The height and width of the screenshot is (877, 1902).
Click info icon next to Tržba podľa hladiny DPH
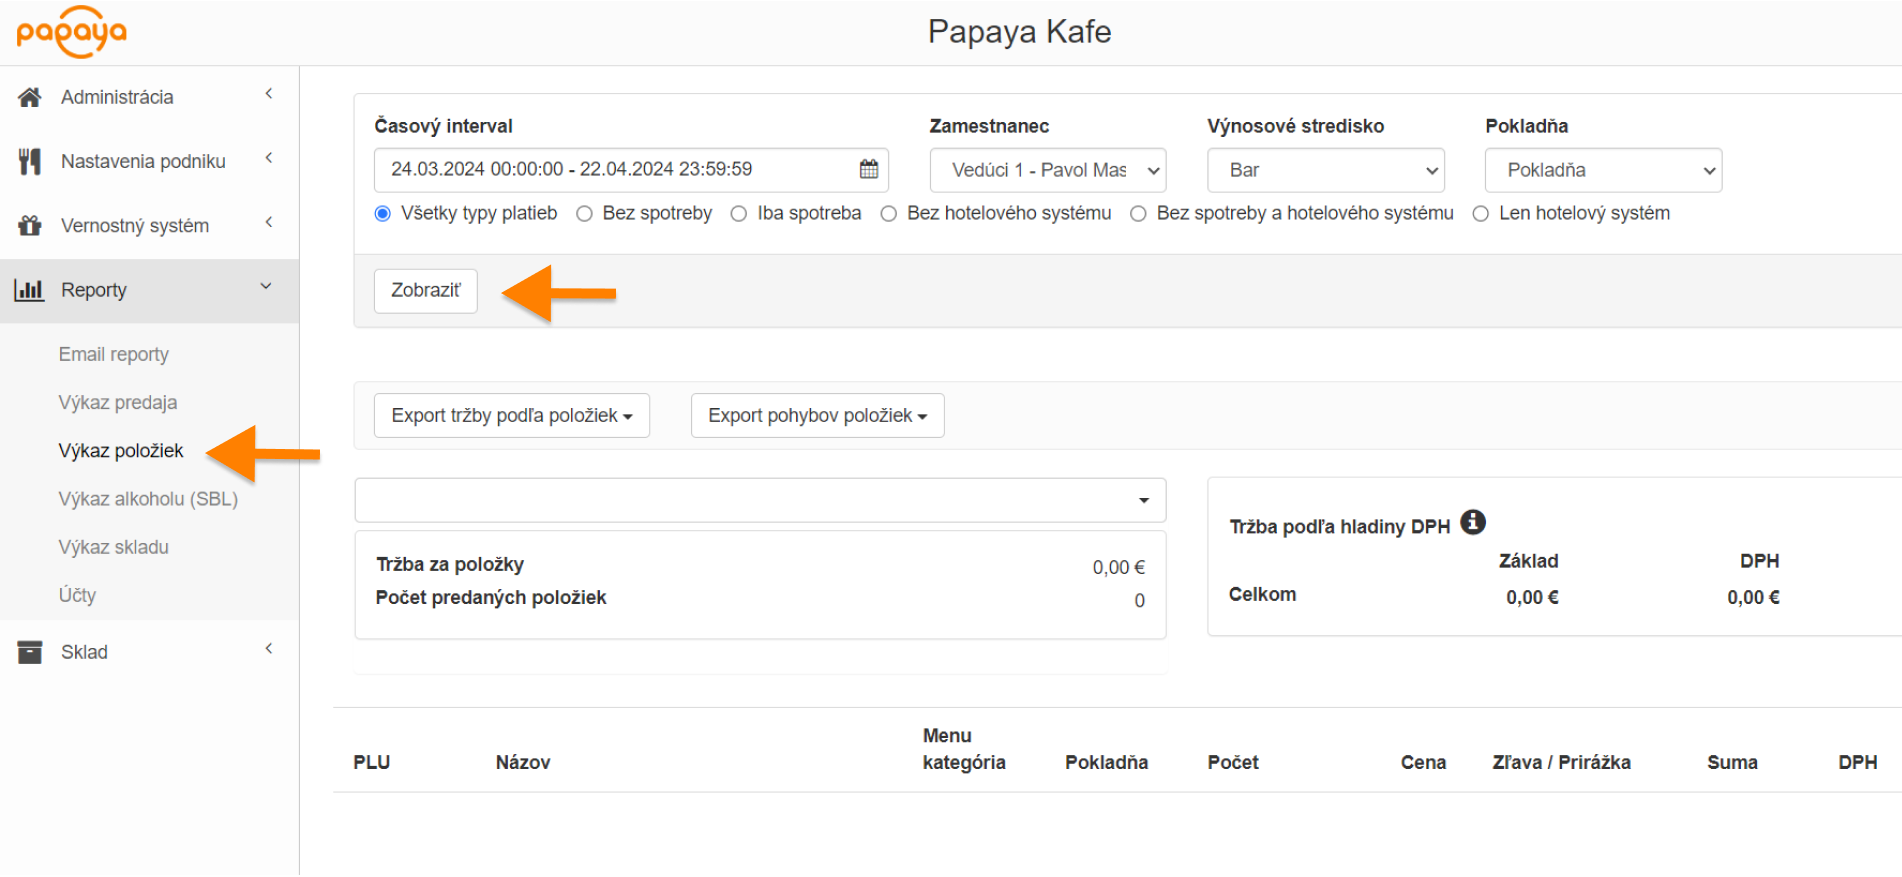tap(1472, 522)
